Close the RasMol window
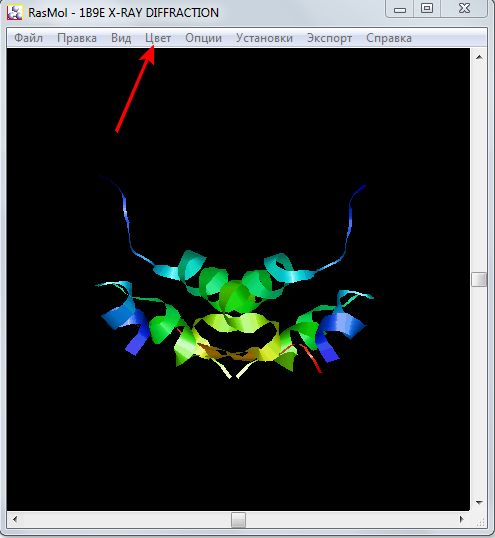 click(x=464, y=9)
